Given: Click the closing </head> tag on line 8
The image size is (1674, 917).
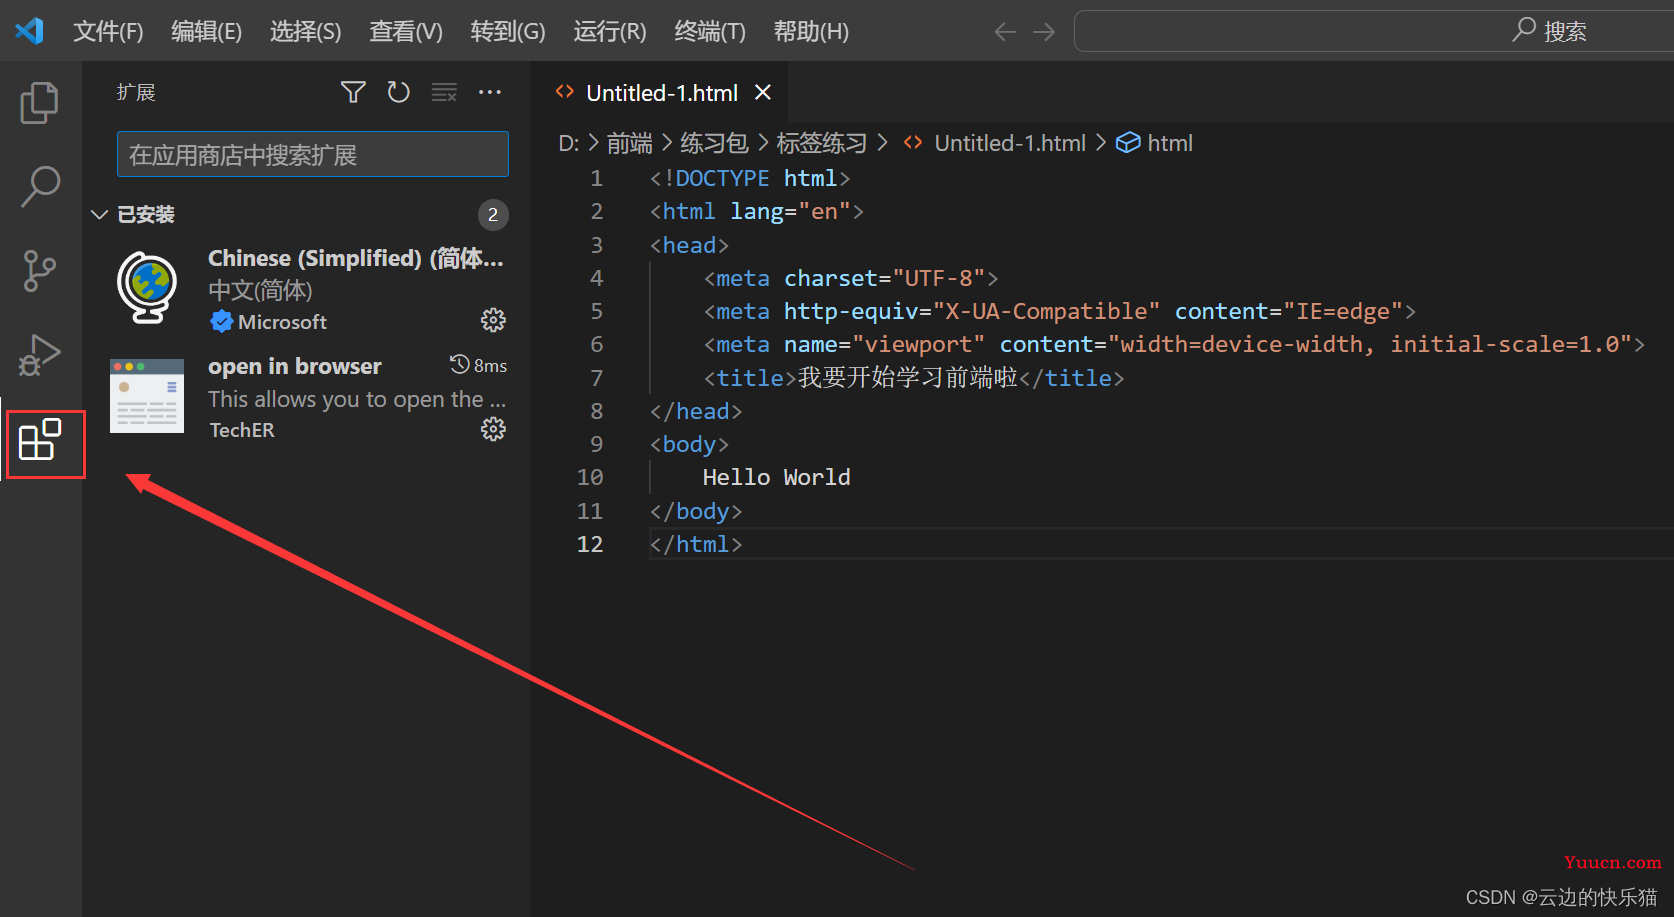Looking at the screenshot, I should pyautogui.click(x=695, y=411).
